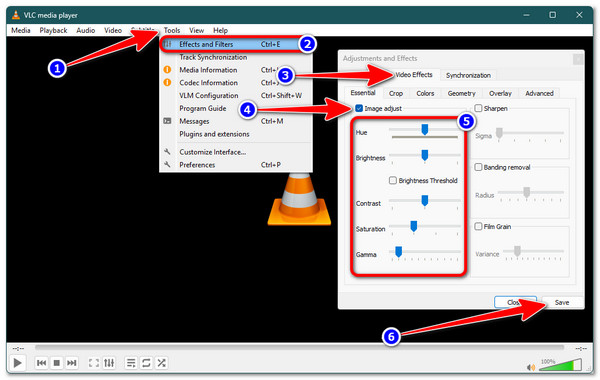Screen dimensions: 600x380
Task: Click Preferences wrench icon
Action: pyautogui.click(x=167, y=165)
